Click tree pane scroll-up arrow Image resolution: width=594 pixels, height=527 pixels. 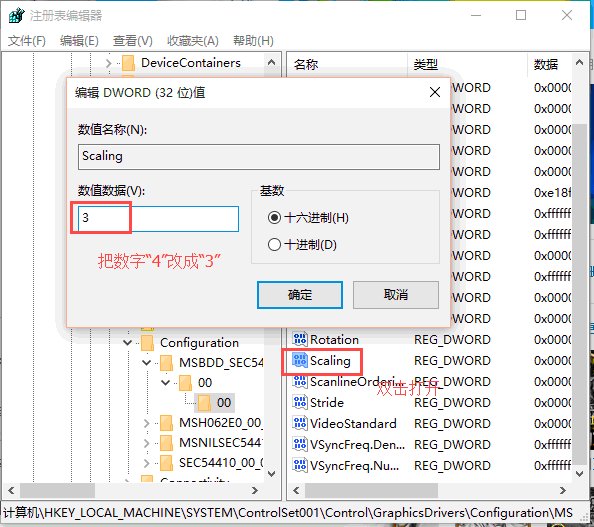click(272, 62)
